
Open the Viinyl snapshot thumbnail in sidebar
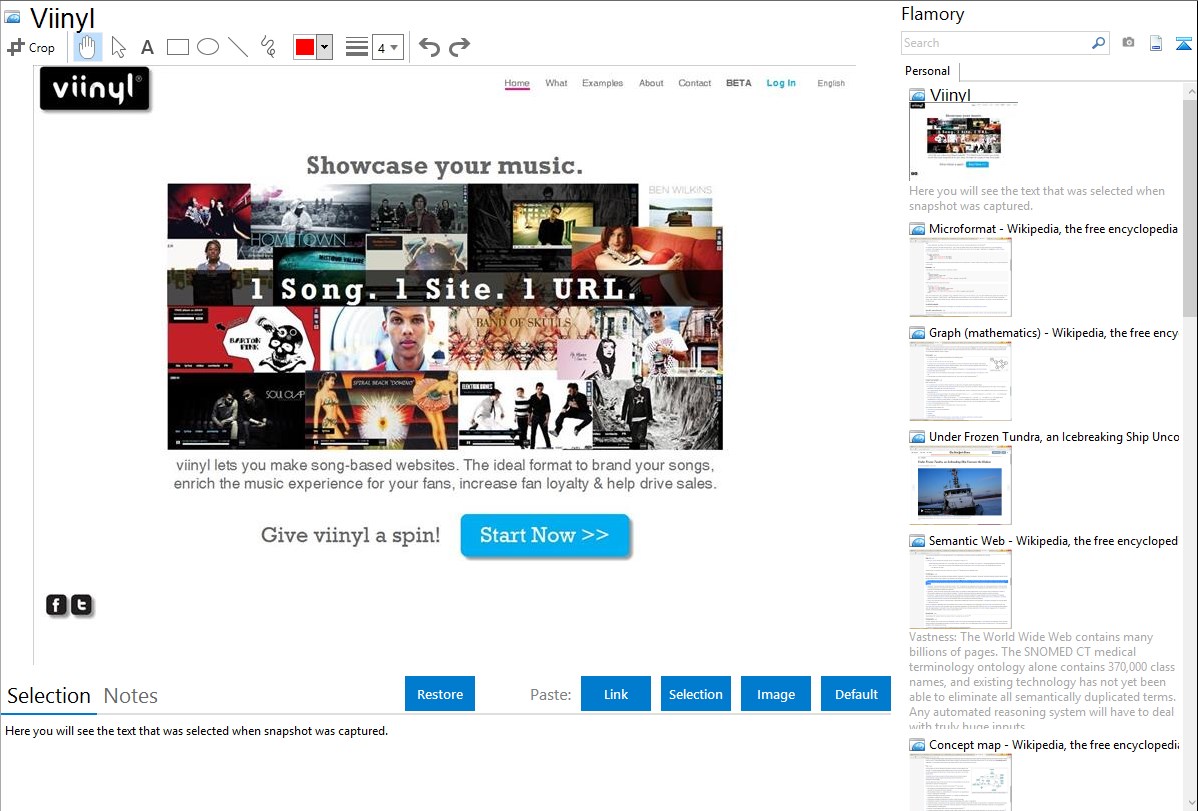[x=963, y=141]
